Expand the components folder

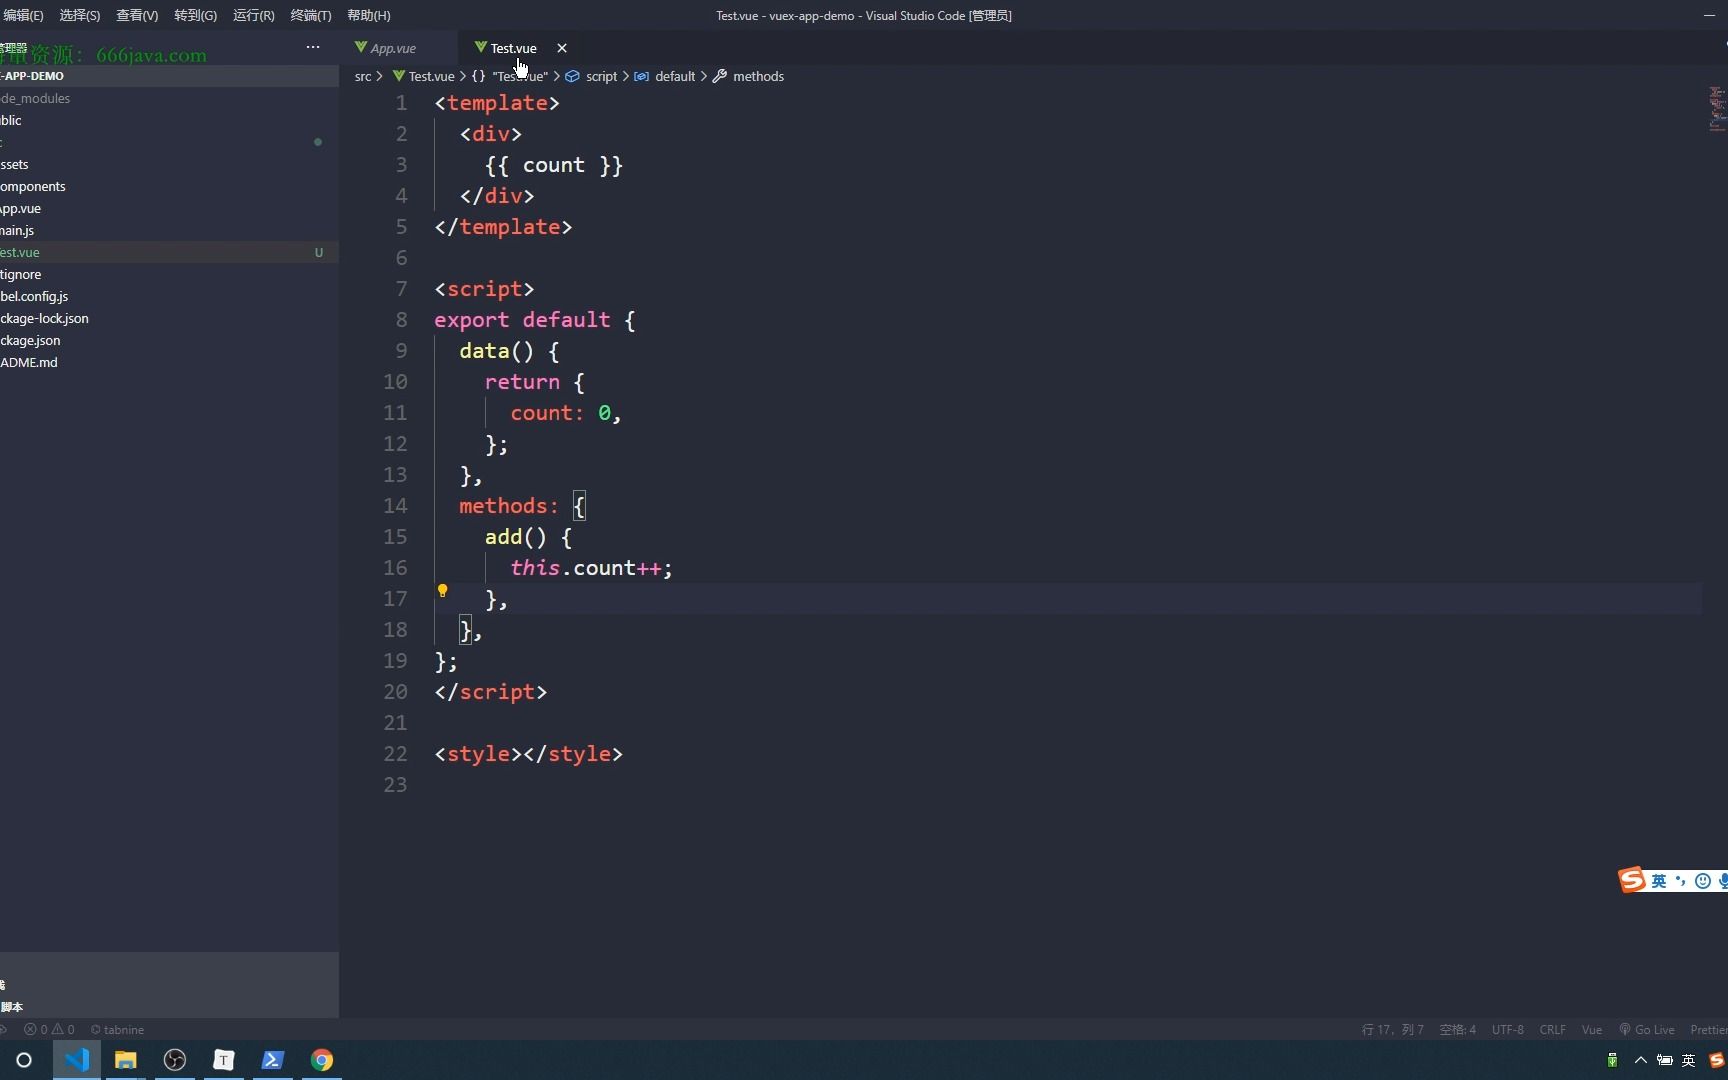point(169,186)
